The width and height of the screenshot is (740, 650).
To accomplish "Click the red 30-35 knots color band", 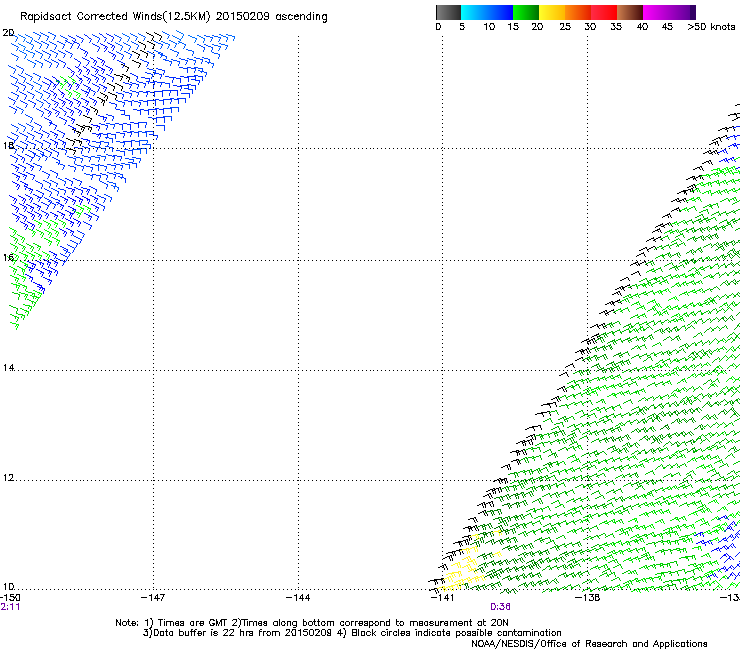I will coord(604,12).
